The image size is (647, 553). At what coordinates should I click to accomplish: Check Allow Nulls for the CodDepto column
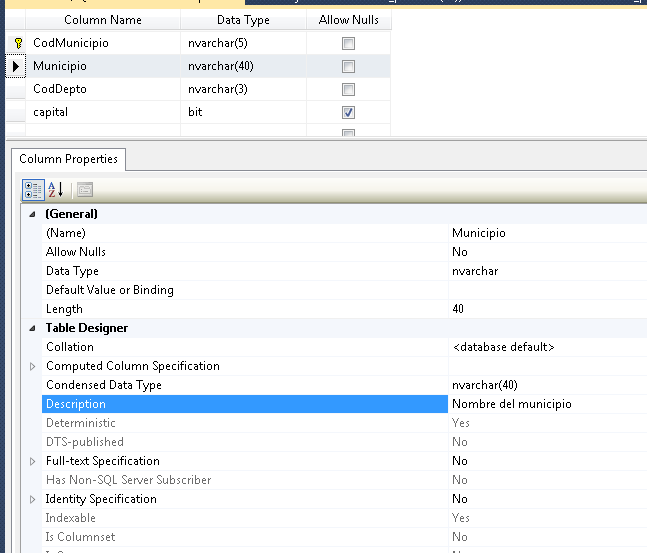[348, 90]
